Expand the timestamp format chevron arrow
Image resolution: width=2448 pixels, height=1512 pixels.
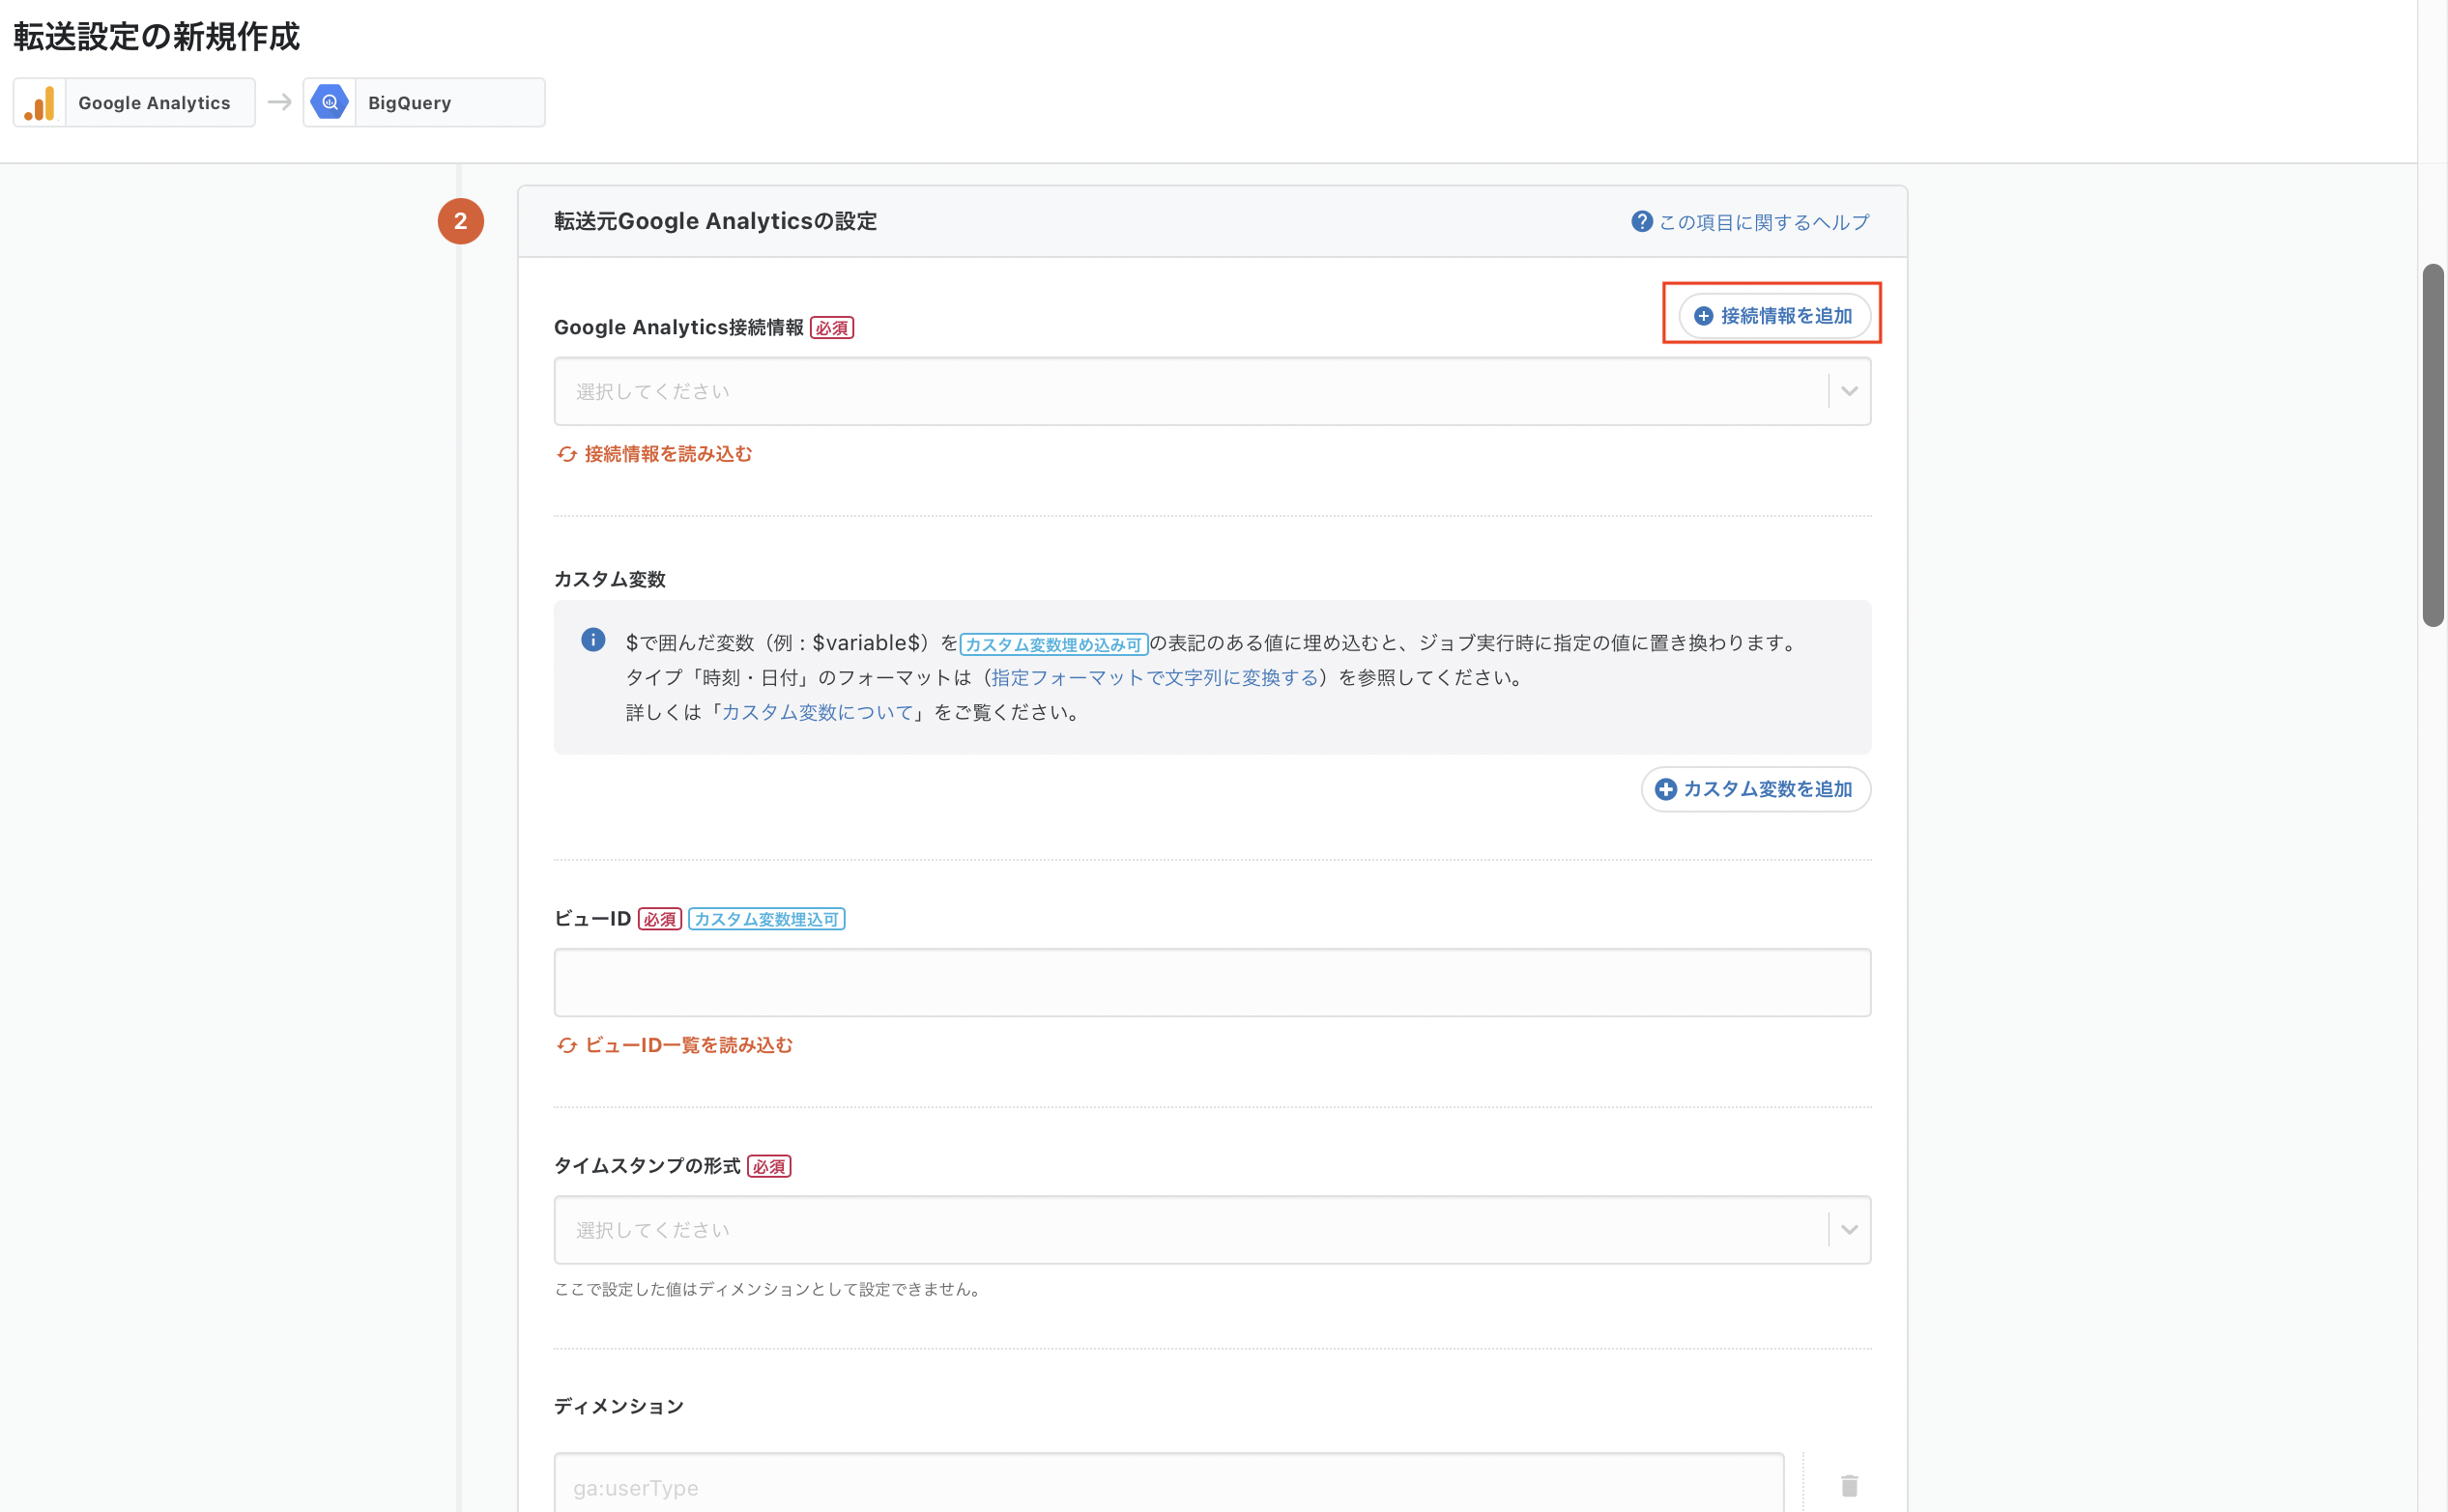[1849, 1229]
